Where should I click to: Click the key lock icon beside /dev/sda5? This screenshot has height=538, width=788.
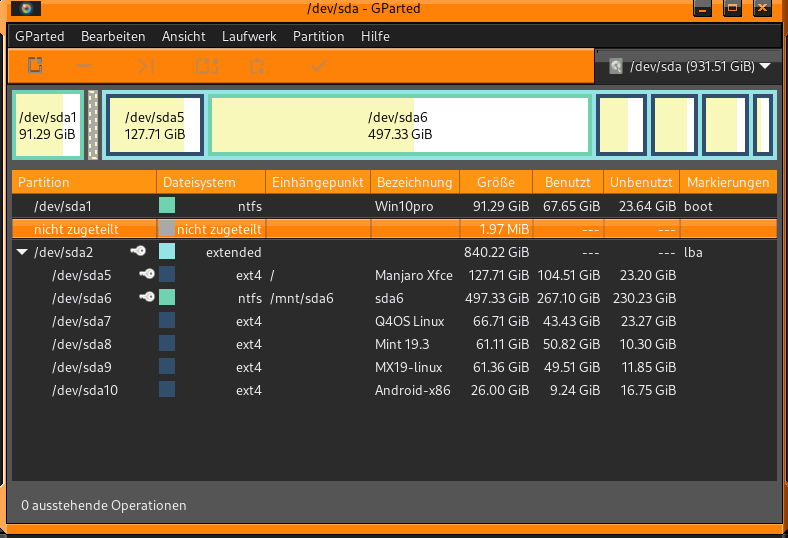[147, 275]
